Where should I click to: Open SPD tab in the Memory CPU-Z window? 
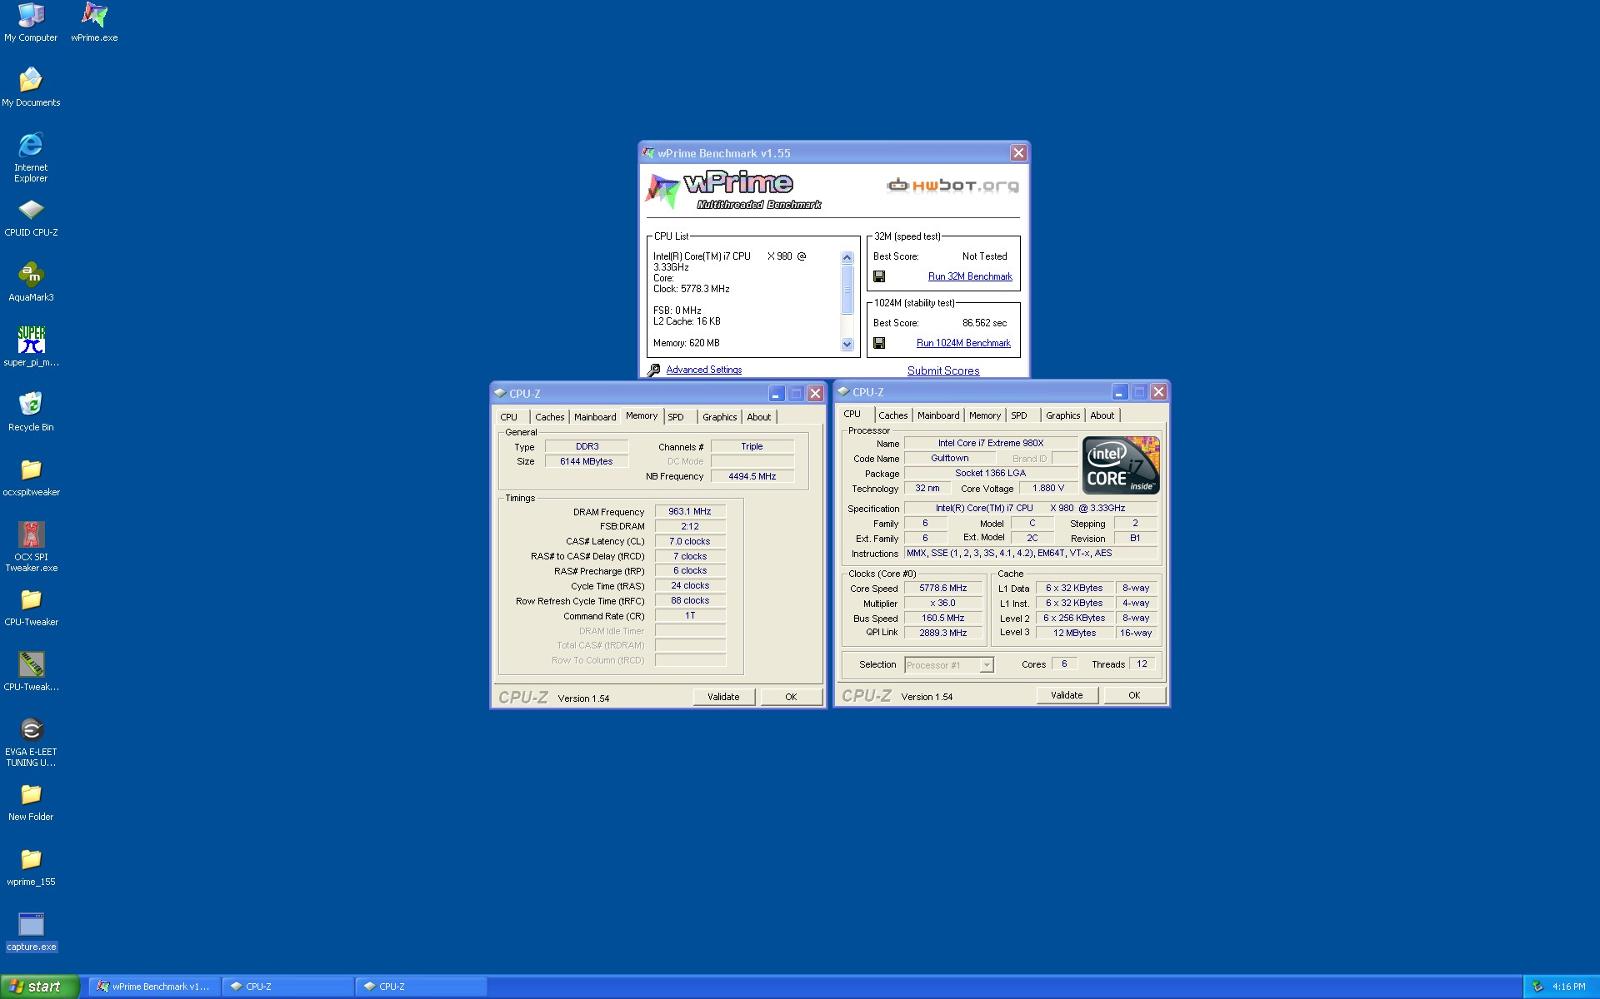pos(676,418)
